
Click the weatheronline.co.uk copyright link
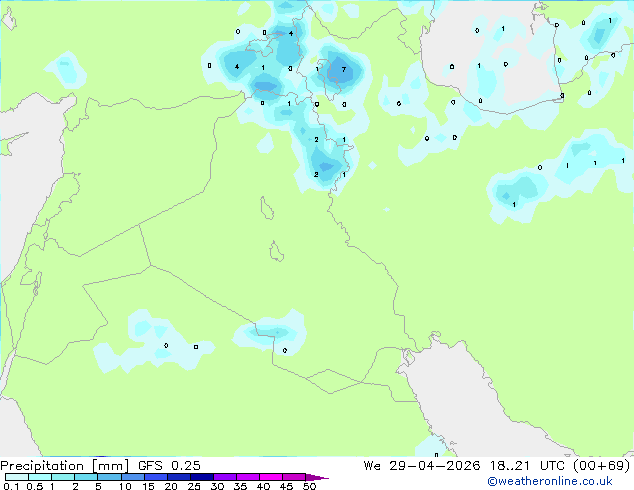tap(550, 481)
